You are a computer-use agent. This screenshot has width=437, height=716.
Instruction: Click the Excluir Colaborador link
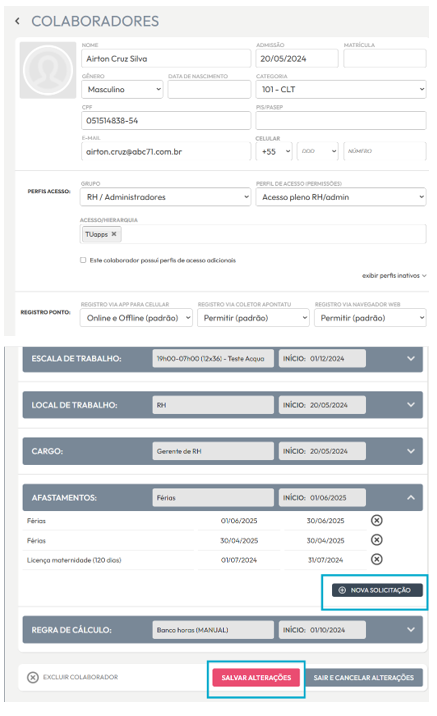tap(80, 677)
